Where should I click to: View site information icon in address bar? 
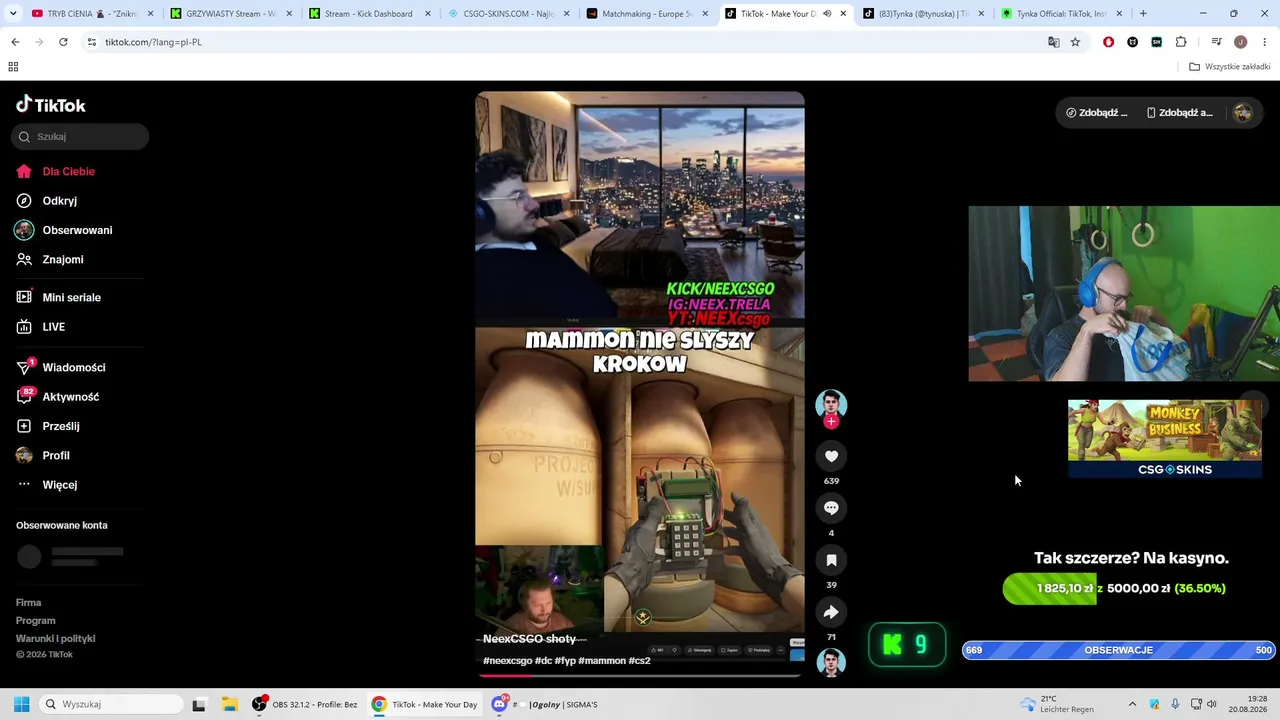[x=91, y=42]
